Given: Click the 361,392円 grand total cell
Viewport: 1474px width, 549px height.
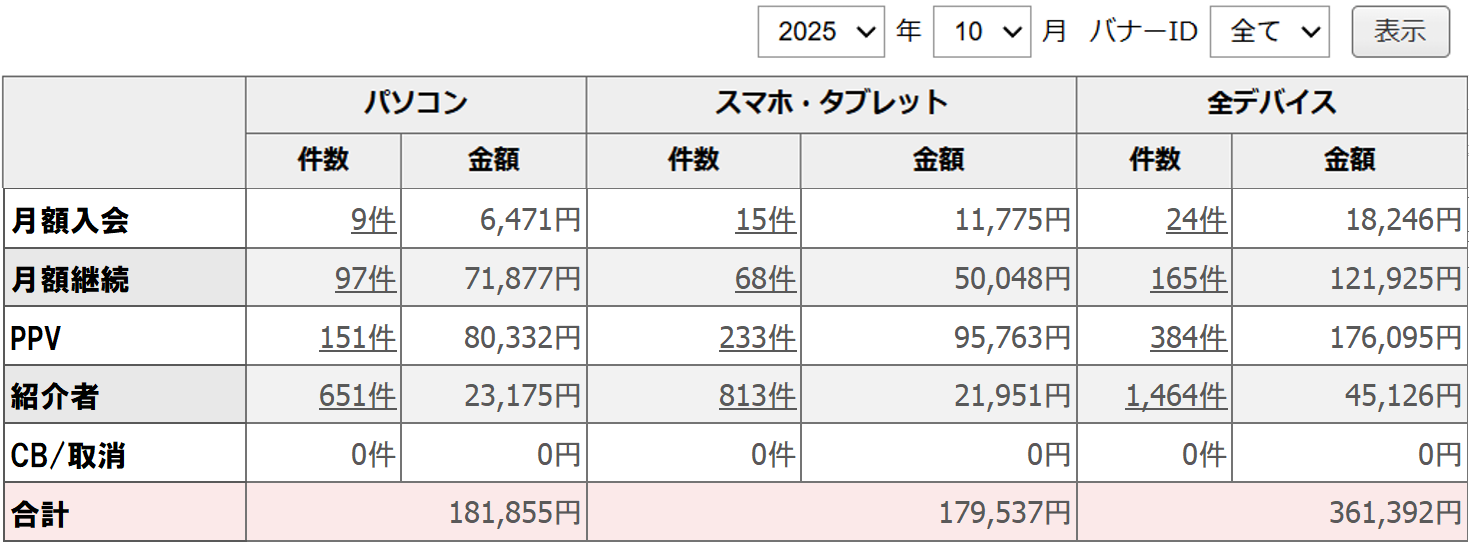Looking at the screenshot, I should [x=1395, y=514].
